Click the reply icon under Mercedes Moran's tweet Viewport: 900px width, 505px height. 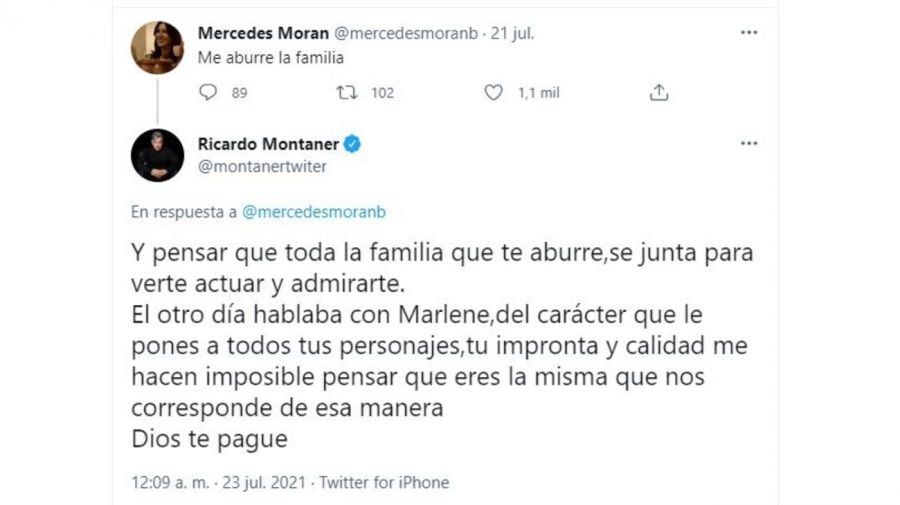tap(209, 93)
